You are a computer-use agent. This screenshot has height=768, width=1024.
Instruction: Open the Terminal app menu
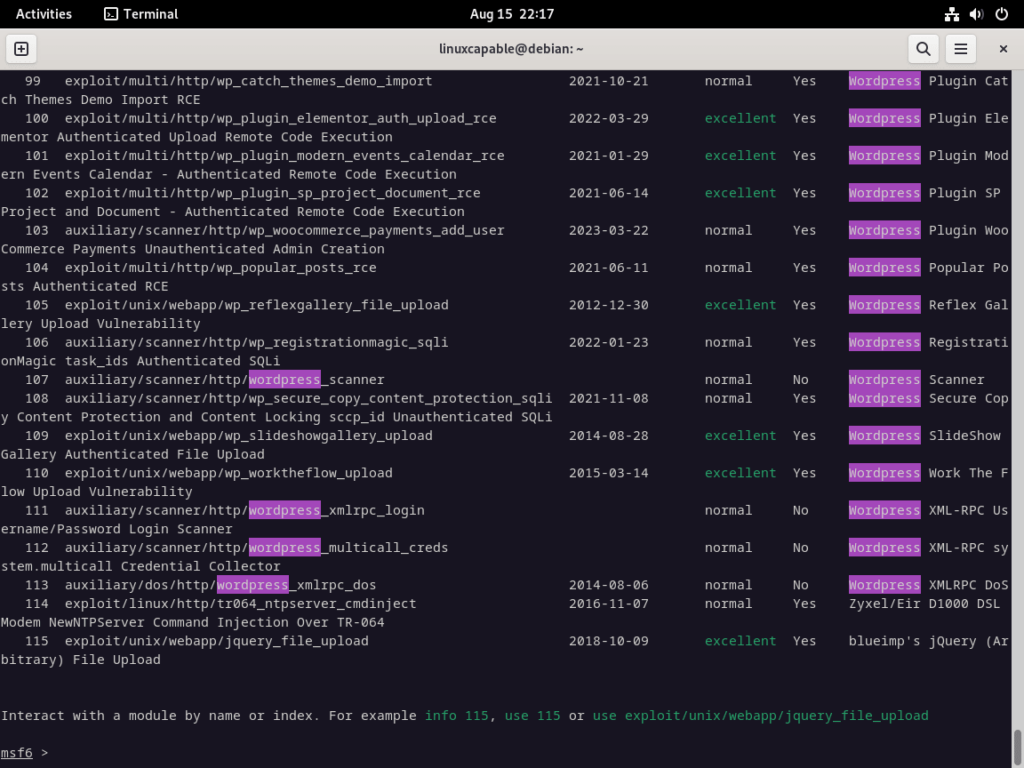(141, 14)
